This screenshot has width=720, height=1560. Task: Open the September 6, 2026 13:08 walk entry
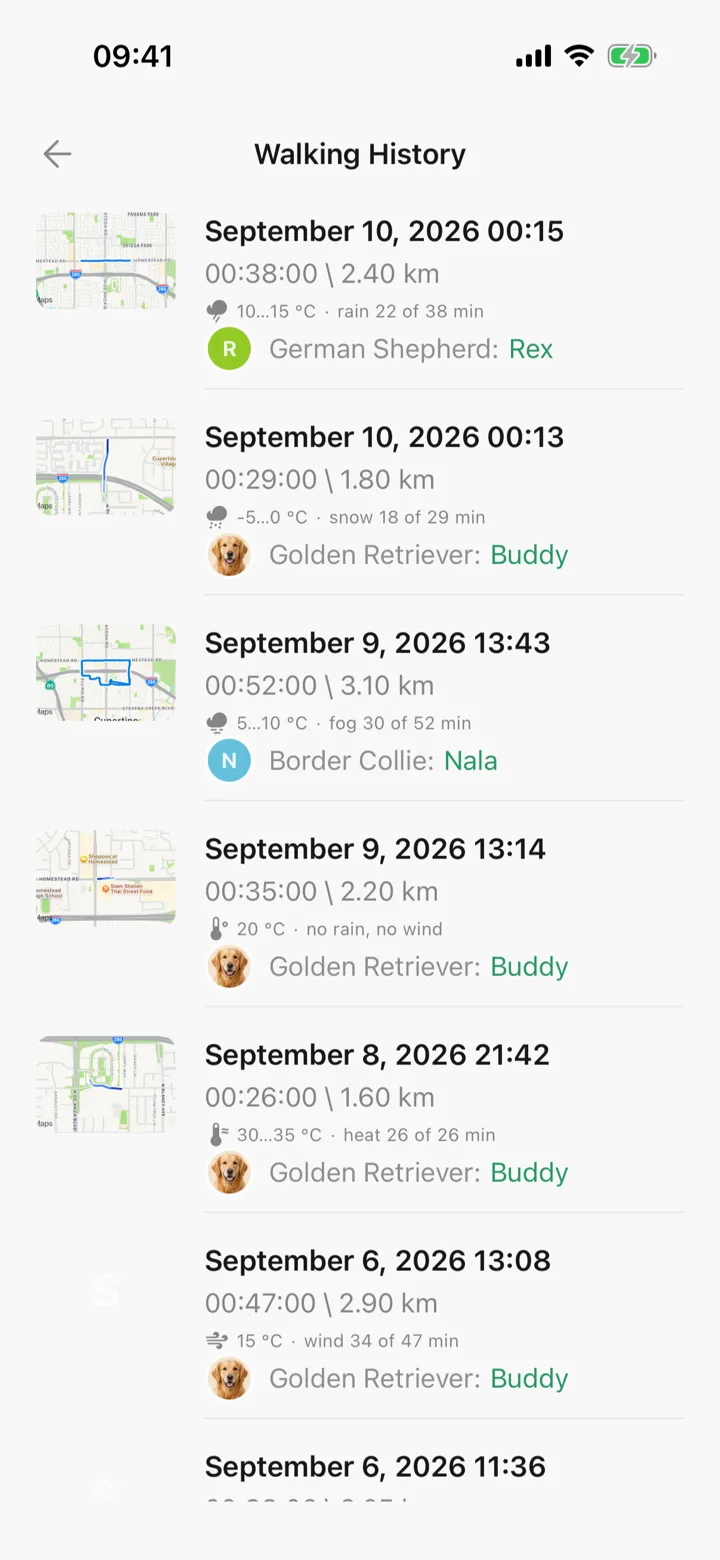(x=360, y=1317)
